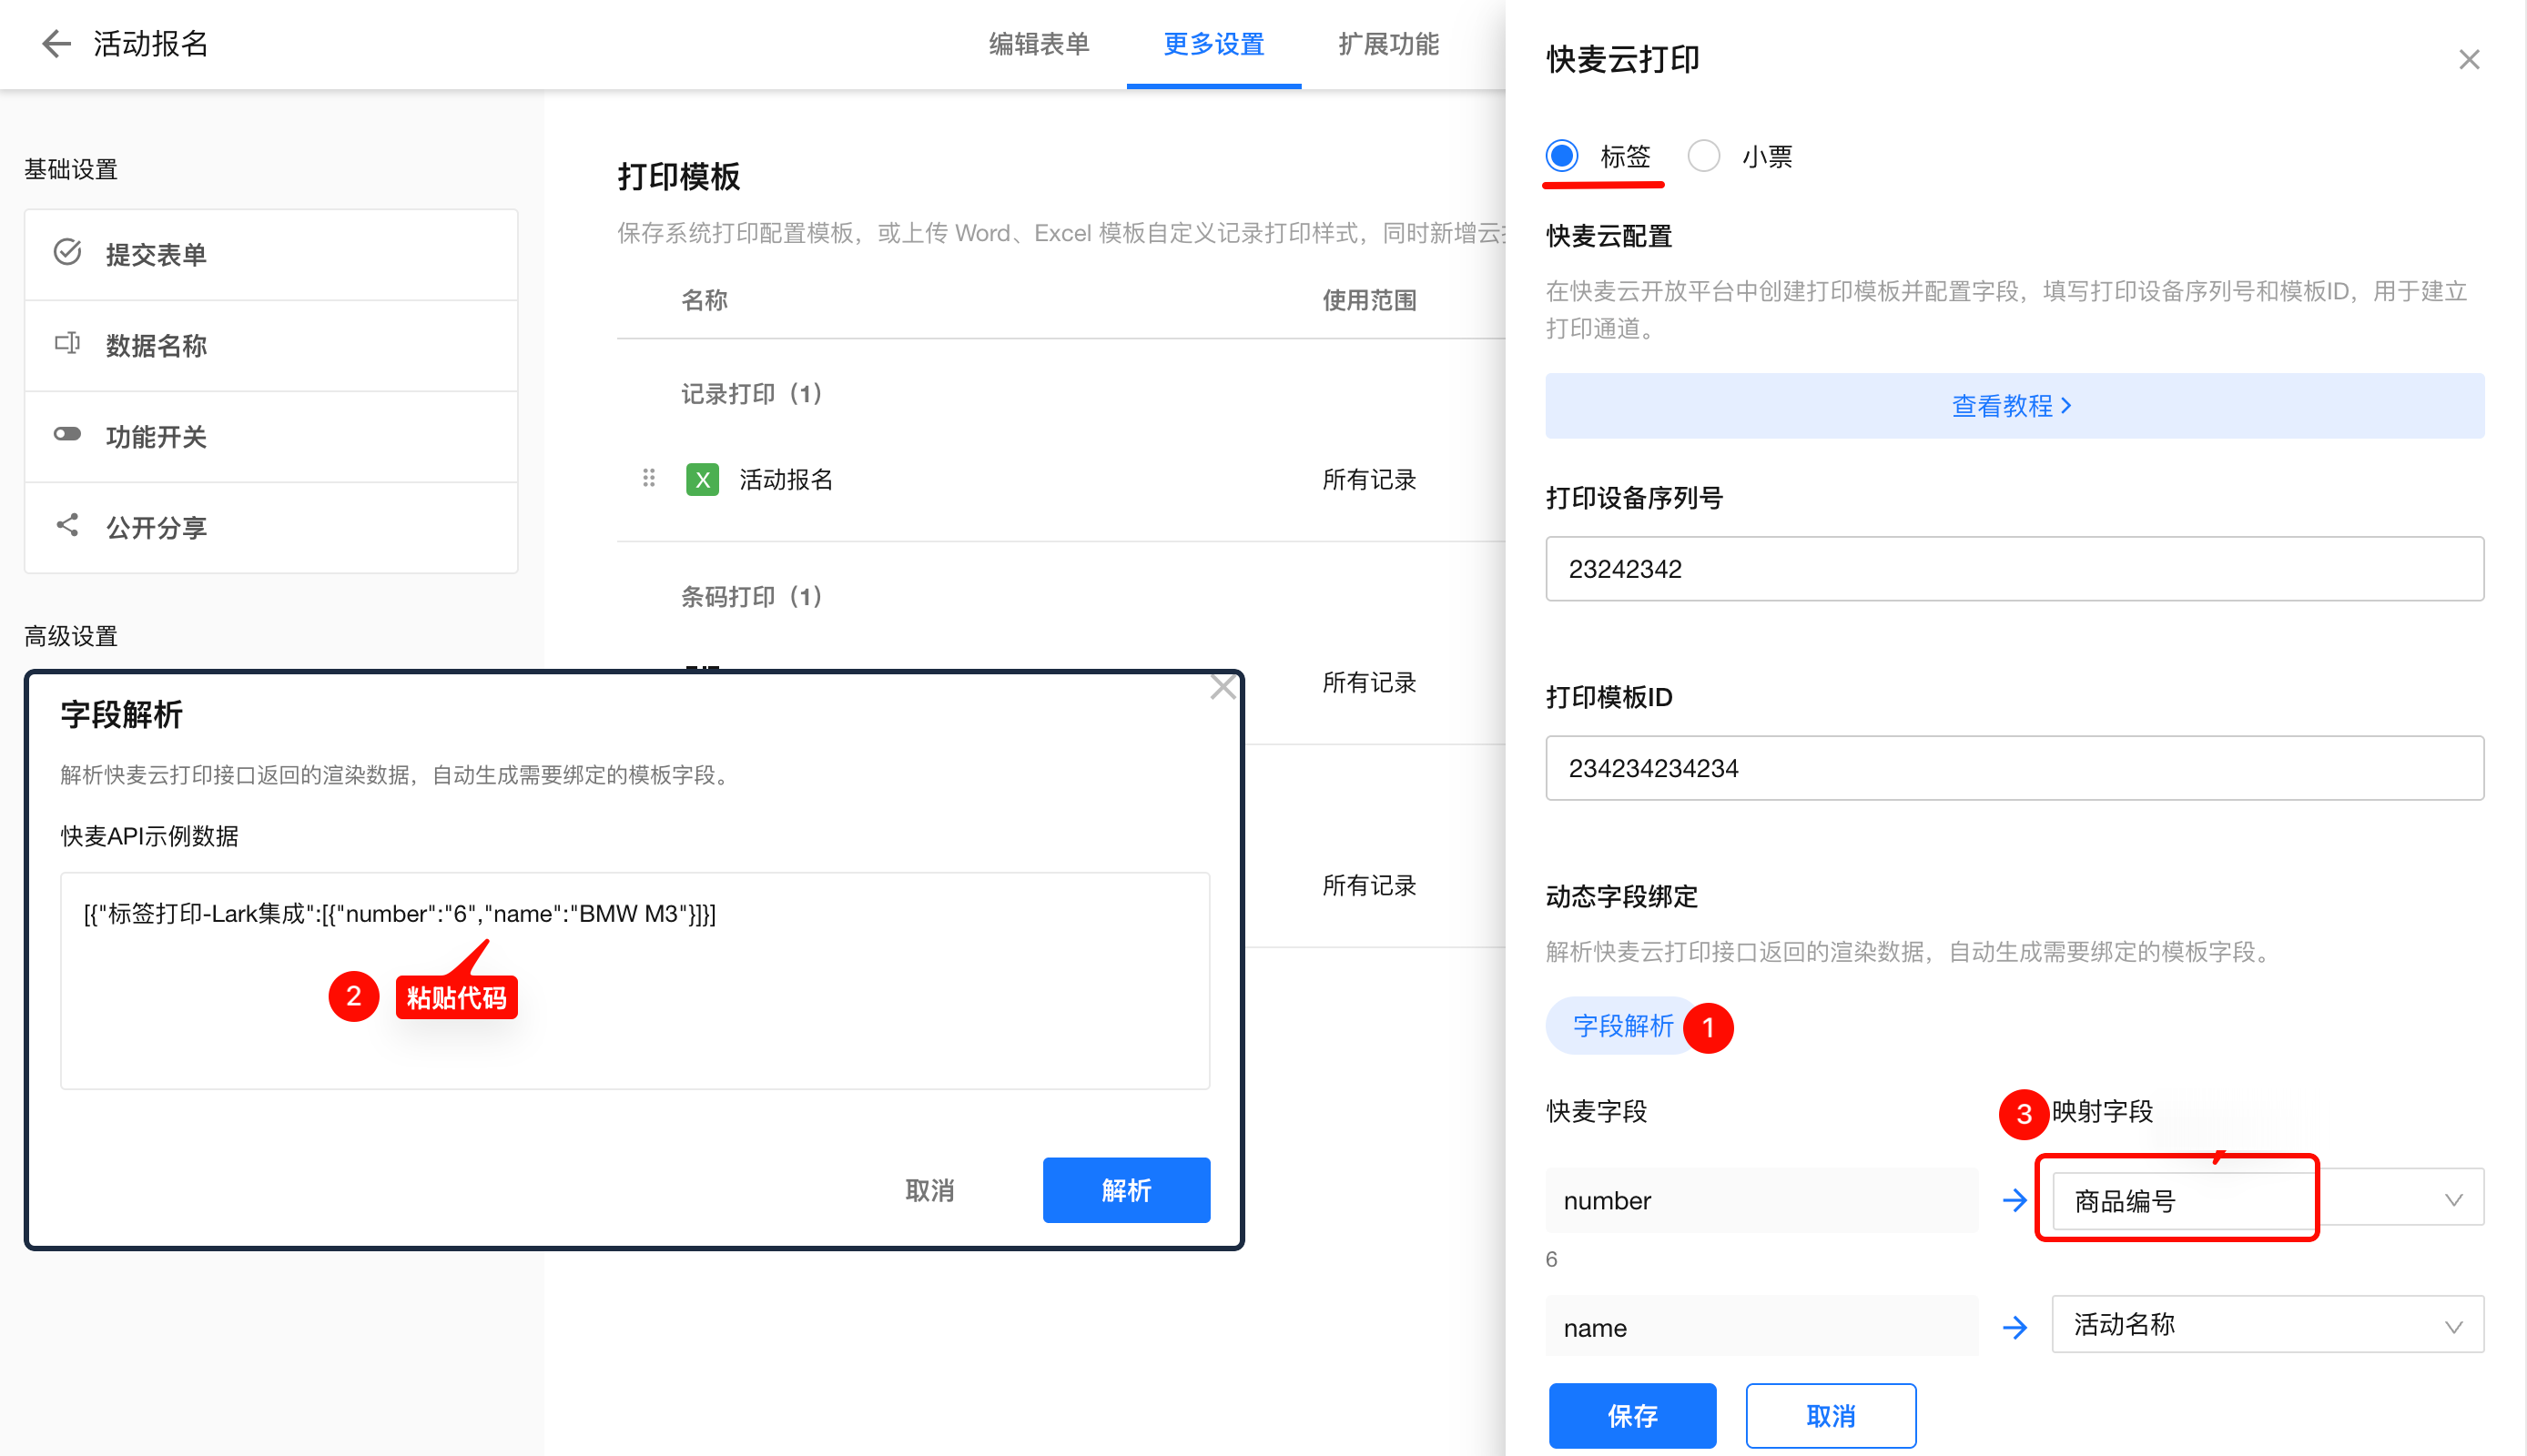Select the 小票 radio option
2527x1456 pixels.
pos(1703,156)
